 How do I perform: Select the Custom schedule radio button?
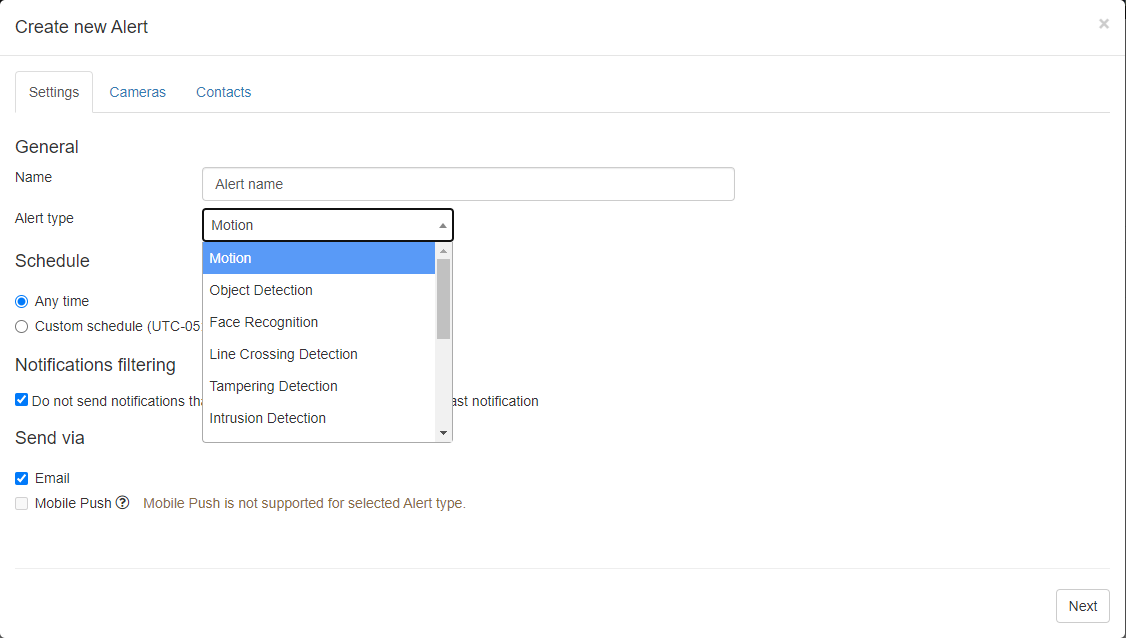point(22,327)
